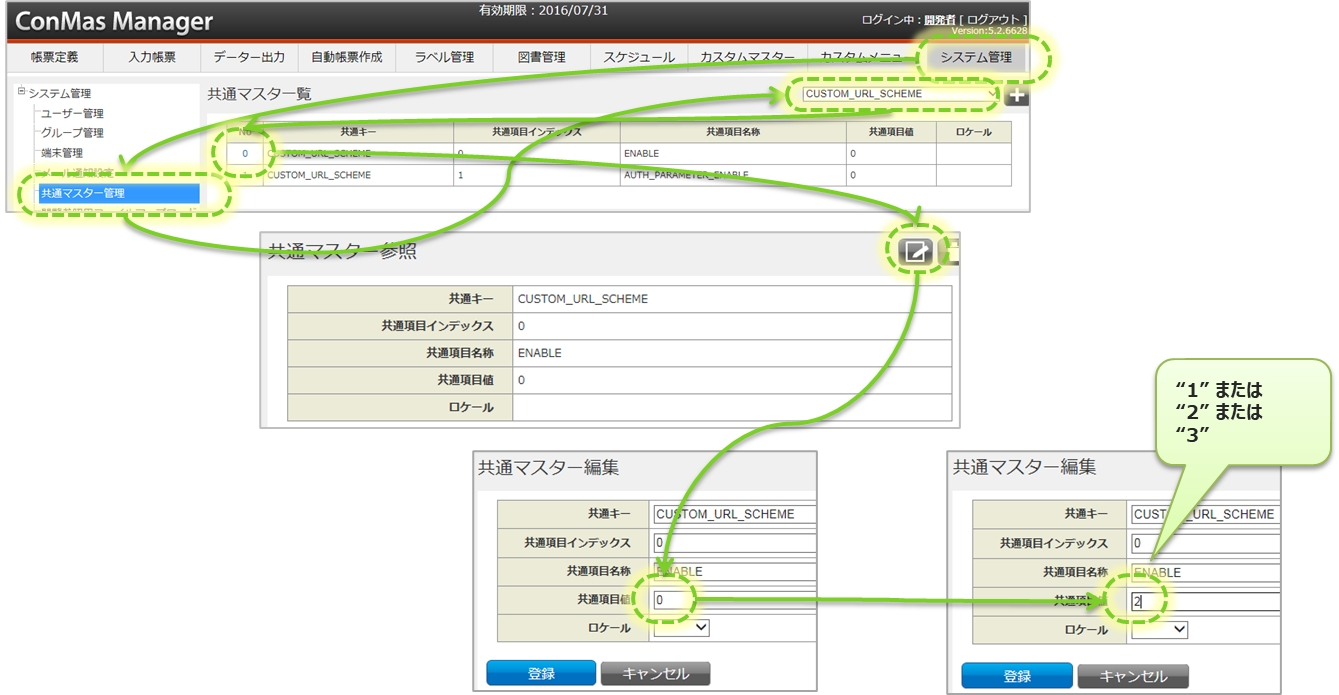The height and width of the screenshot is (695, 1339).
Task: Select the スケジュール tab
Action: 638,57
